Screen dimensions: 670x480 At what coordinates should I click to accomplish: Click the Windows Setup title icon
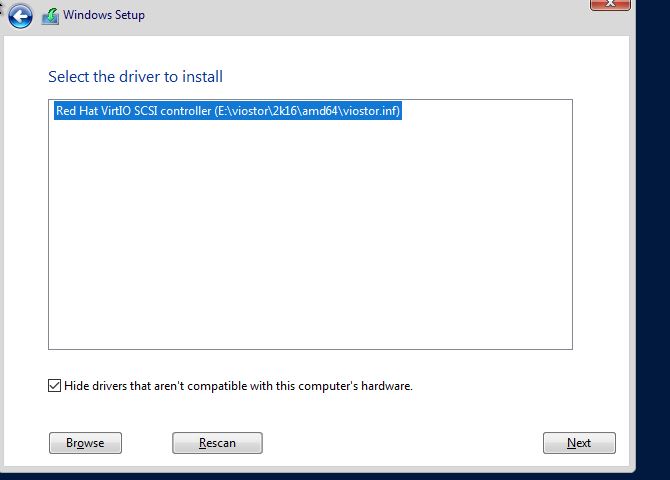pos(50,16)
